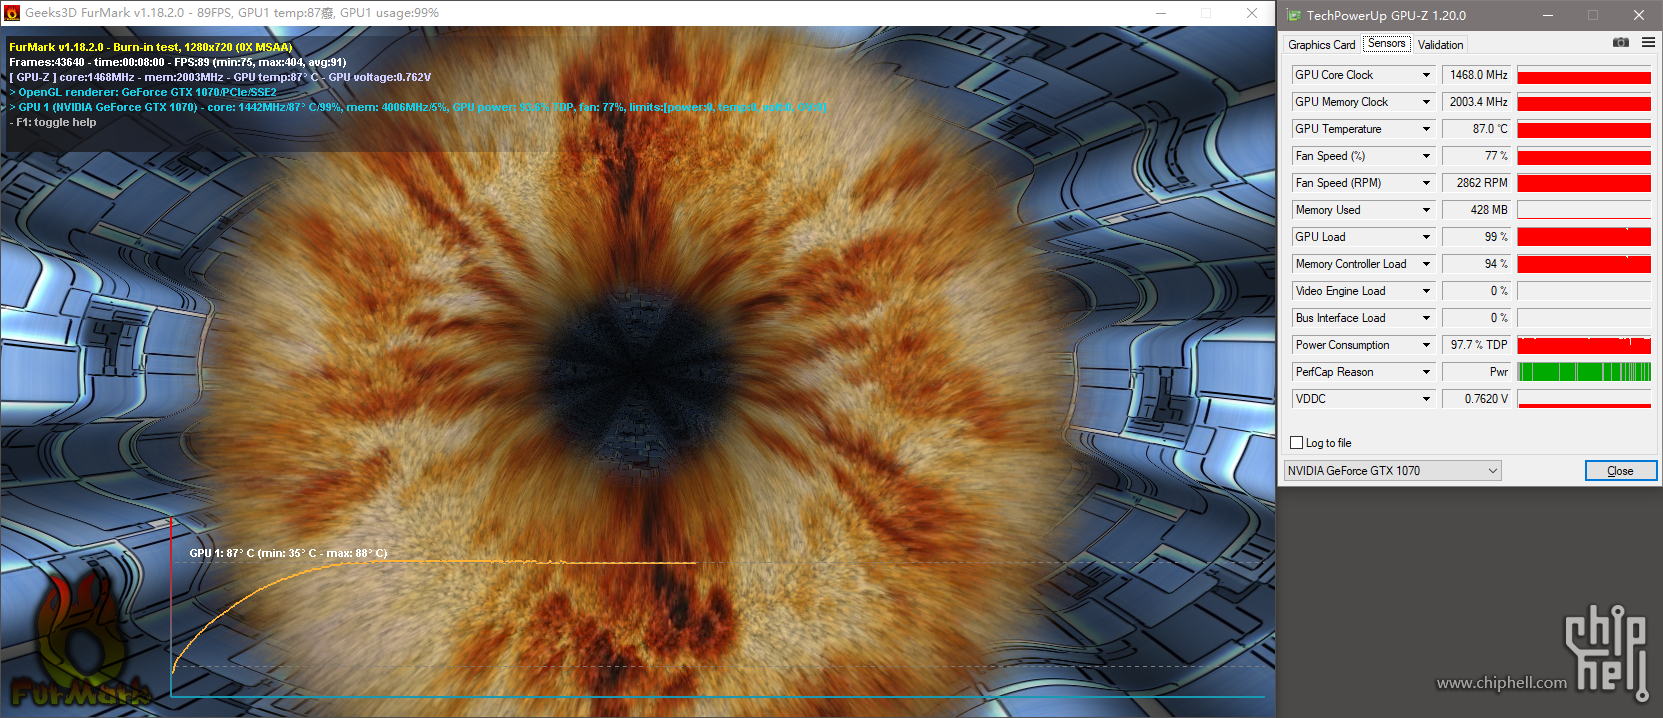Open the Fan Speed (%) dropdown
Viewport: 1663px width, 718px height.
click(1426, 156)
